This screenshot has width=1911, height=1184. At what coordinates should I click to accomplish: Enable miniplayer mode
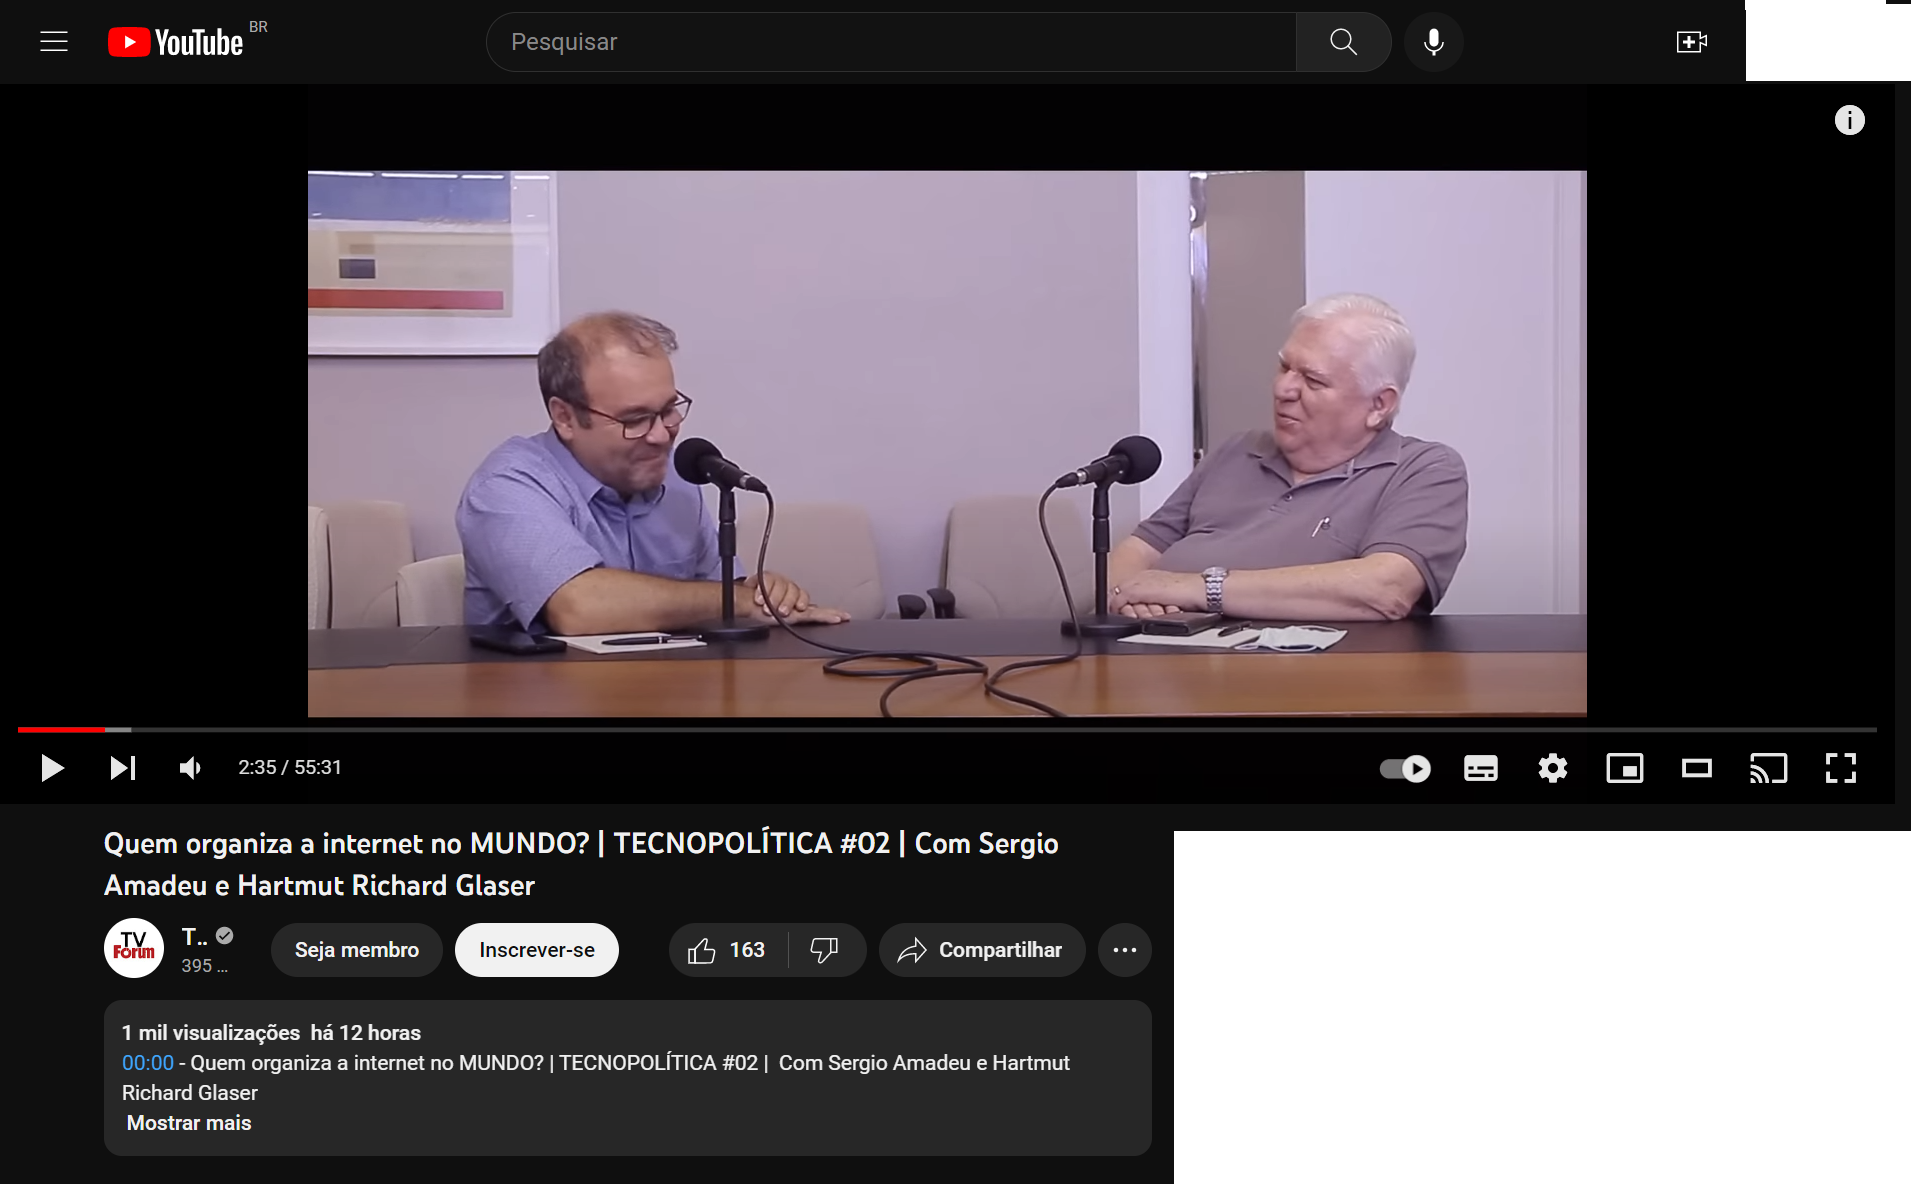tap(1624, 768)
